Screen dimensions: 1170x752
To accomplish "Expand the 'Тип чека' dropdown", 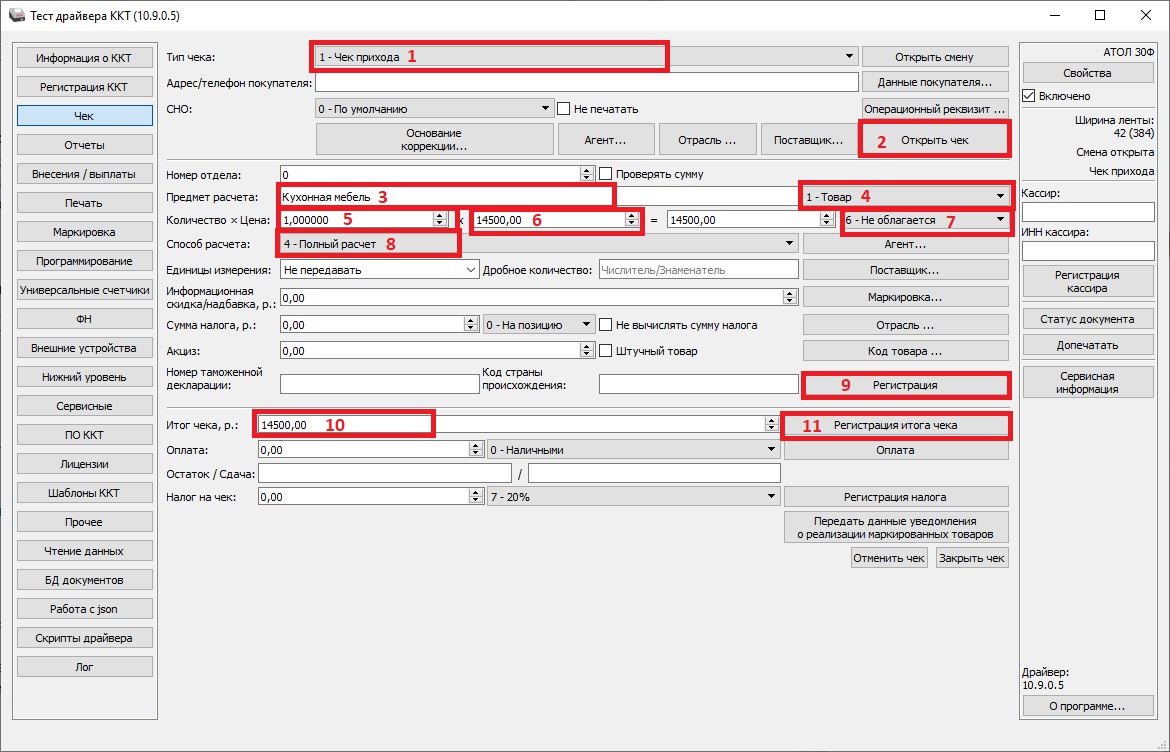I will point(849,57).
